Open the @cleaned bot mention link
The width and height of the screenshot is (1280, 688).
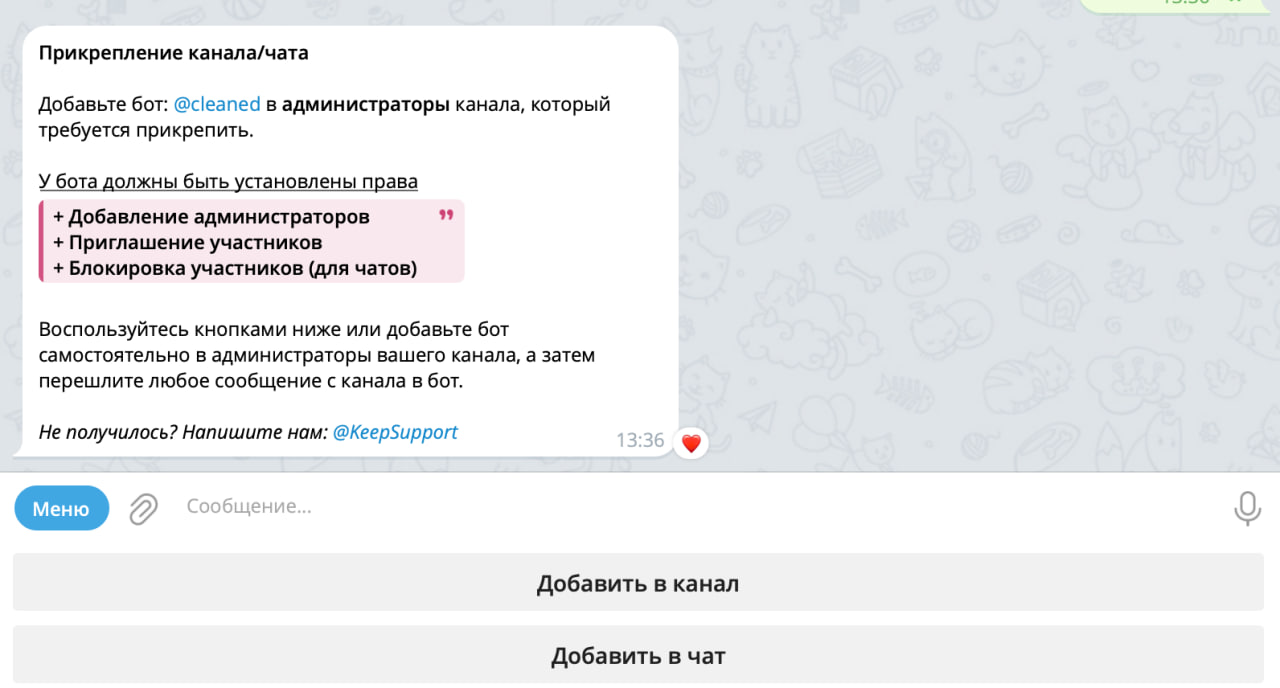coord(217,104)
